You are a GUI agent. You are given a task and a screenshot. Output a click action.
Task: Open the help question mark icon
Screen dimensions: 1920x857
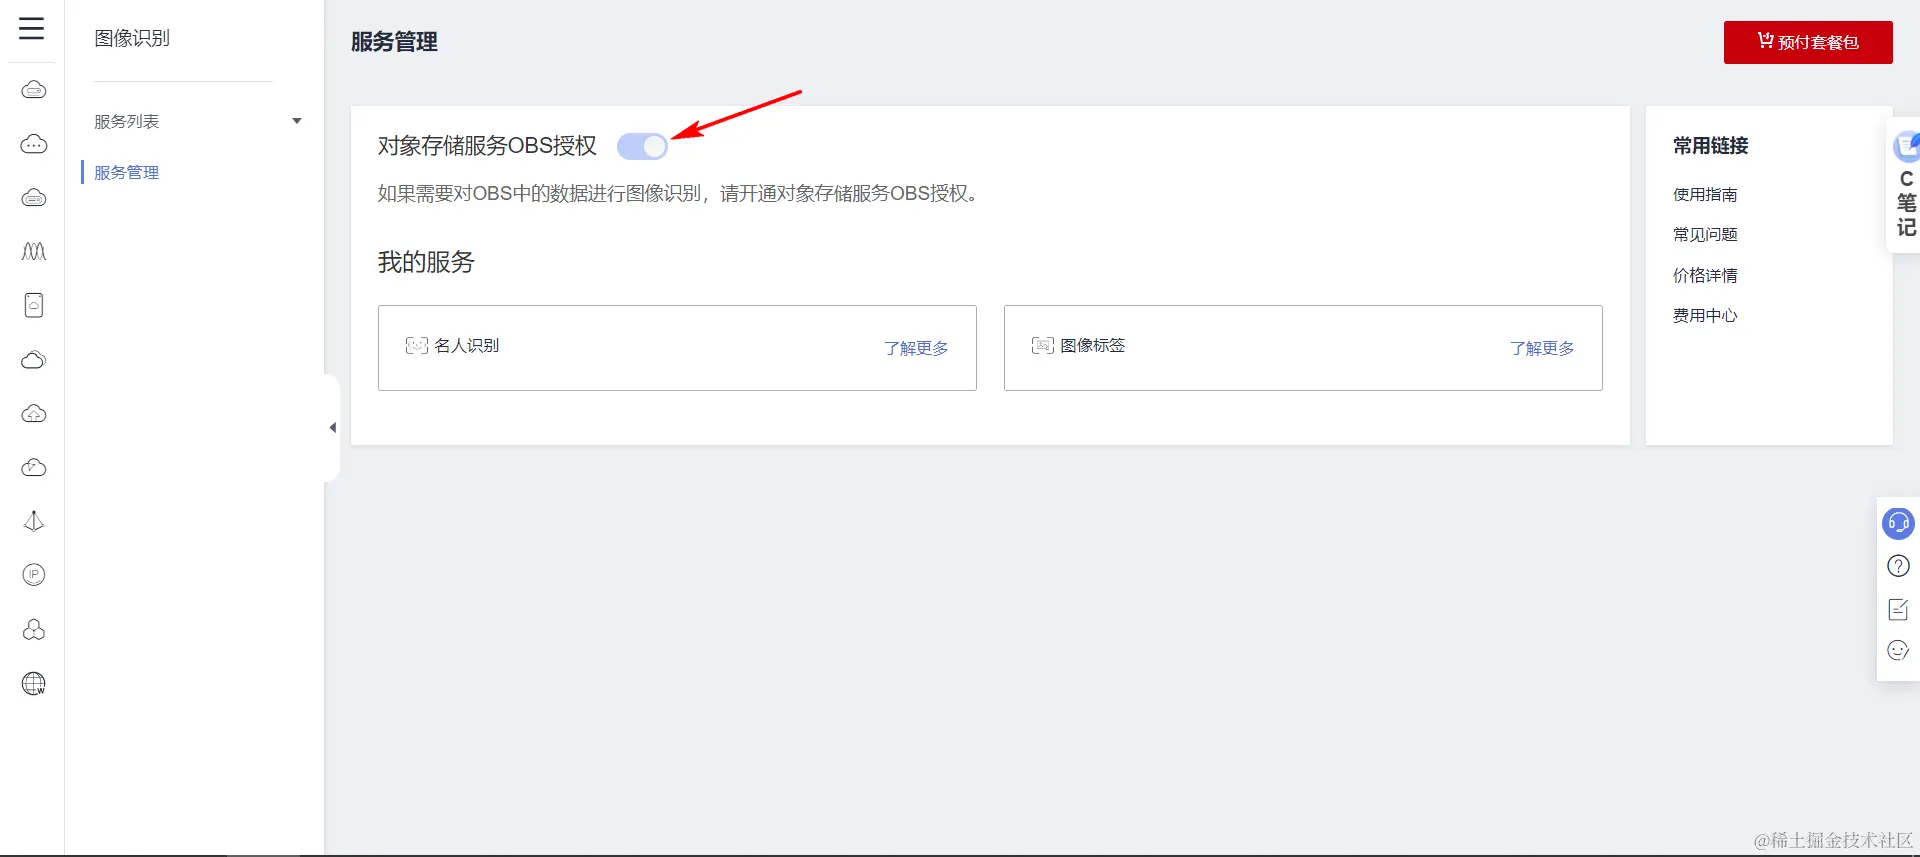point(1898,566)
